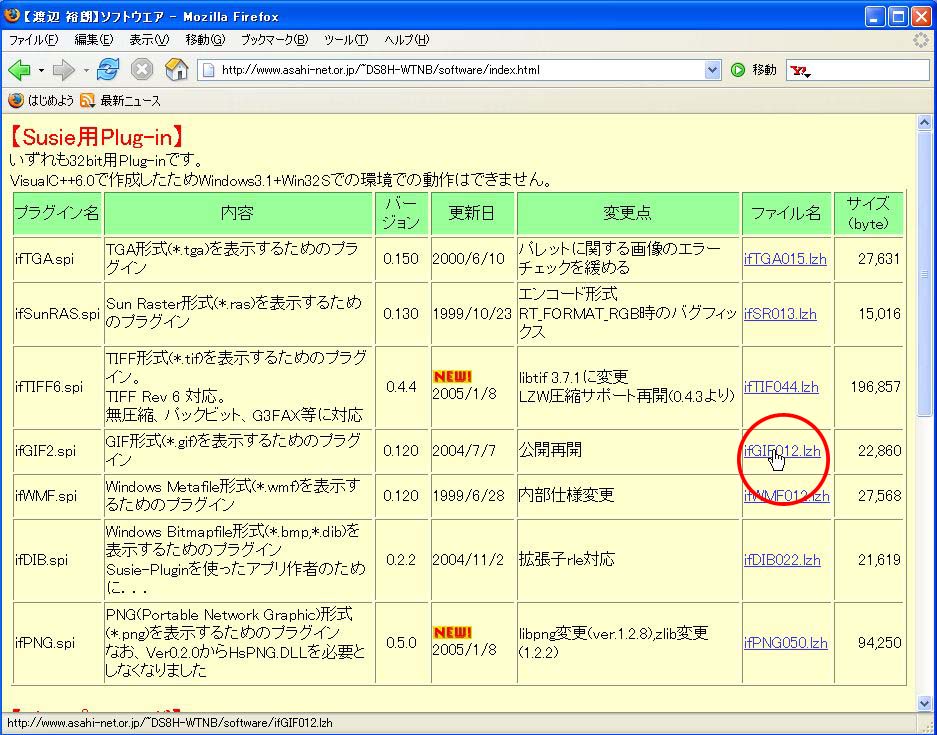Viewport: 937px width, 735px height.
Task: Click the Yahoo search engine icon
Action: [x=800, y=71]
